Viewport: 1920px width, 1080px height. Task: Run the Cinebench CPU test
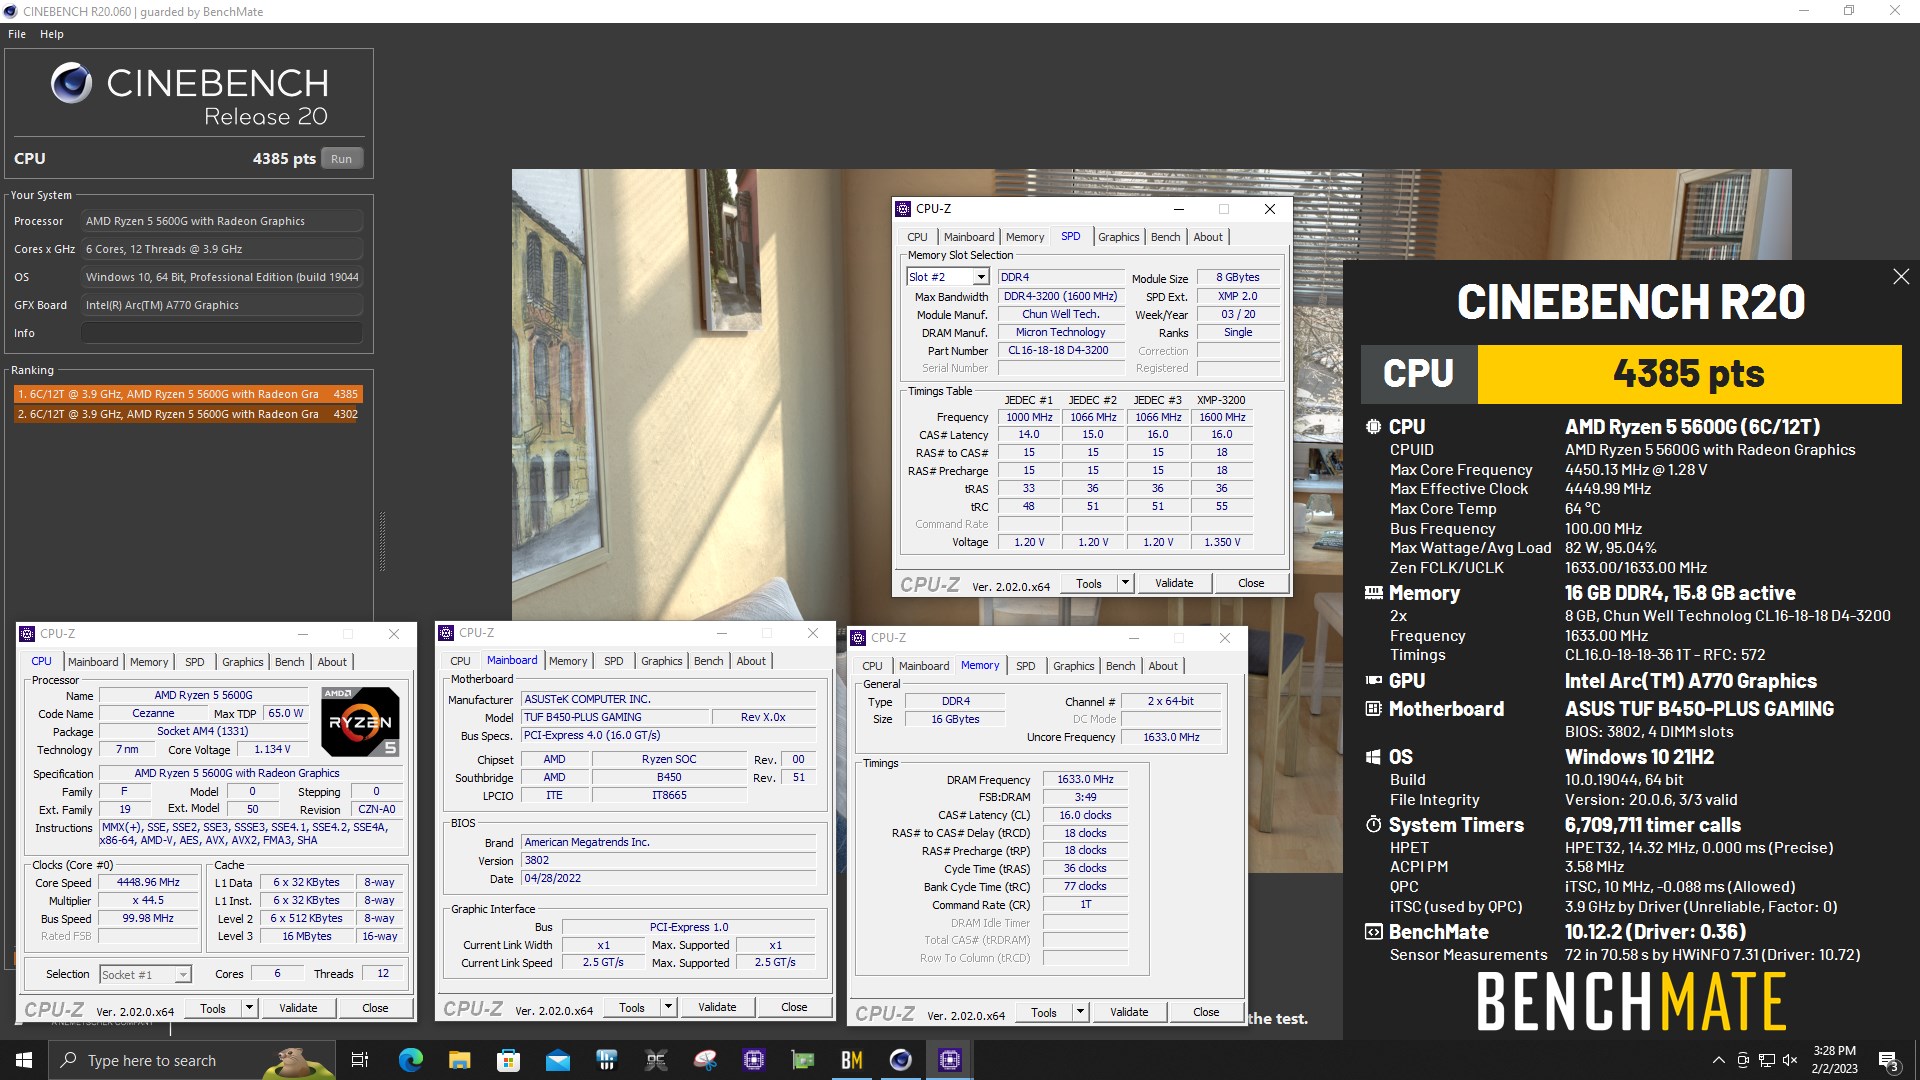pos(342,159)
